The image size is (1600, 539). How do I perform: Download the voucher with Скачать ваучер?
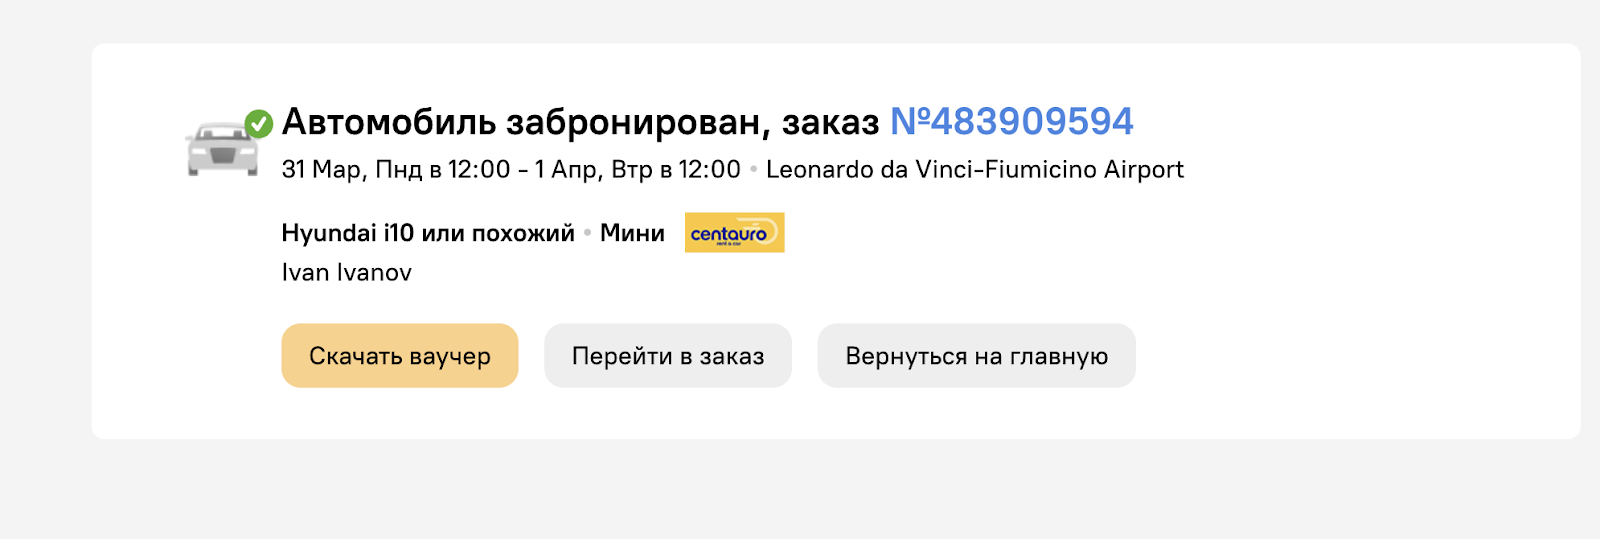[400, 355]
